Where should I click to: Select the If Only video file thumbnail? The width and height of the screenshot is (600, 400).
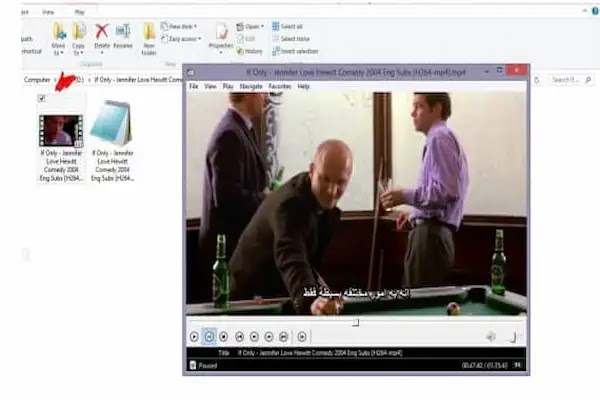coord(61,131)
